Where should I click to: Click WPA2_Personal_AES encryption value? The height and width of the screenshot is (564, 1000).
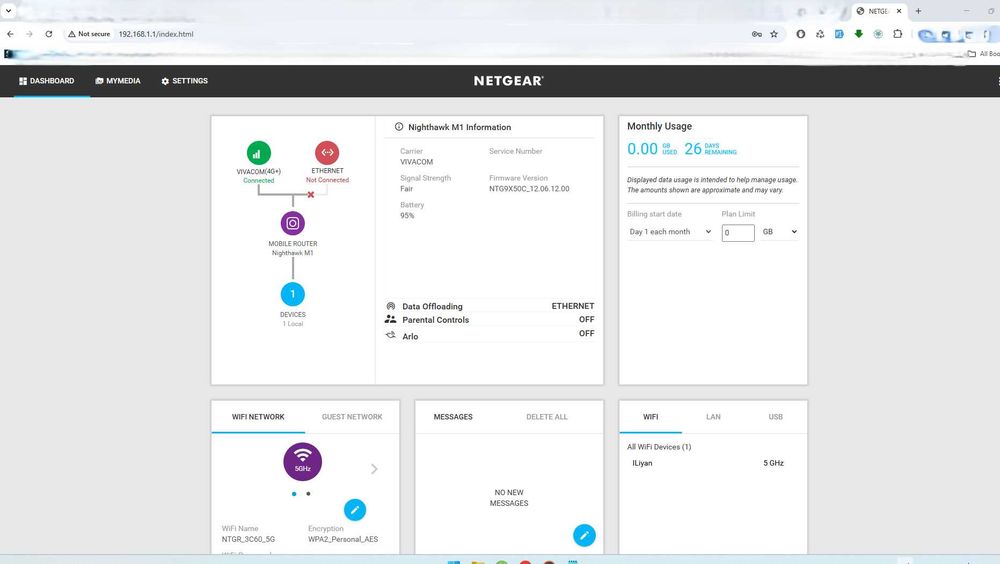click(343, 539)
